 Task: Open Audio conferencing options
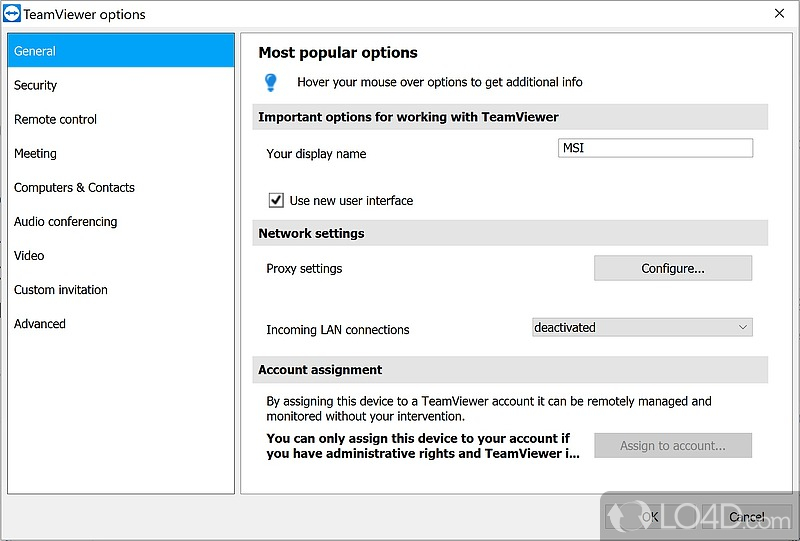pos(66,221)
